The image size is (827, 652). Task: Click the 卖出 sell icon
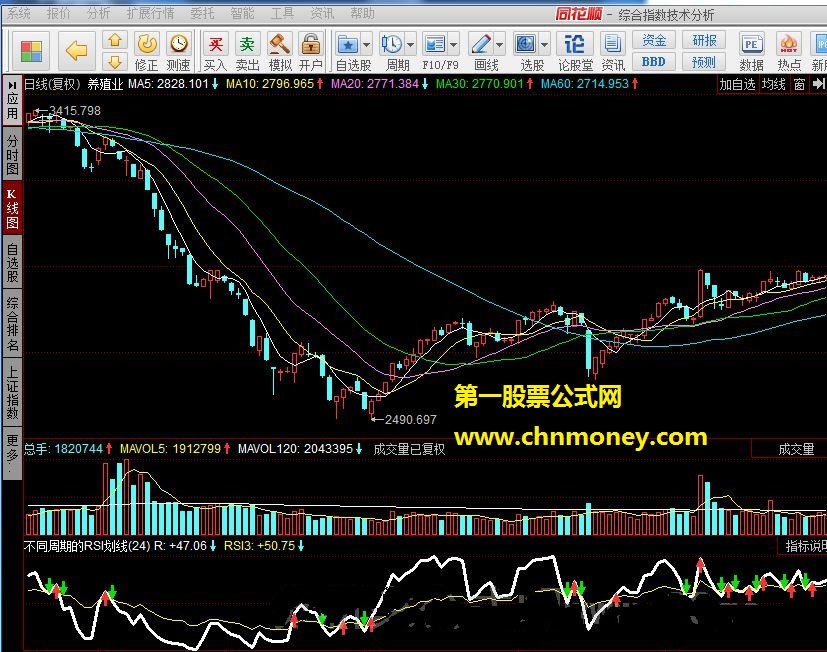pyautogui.click(x=247, y=51)
